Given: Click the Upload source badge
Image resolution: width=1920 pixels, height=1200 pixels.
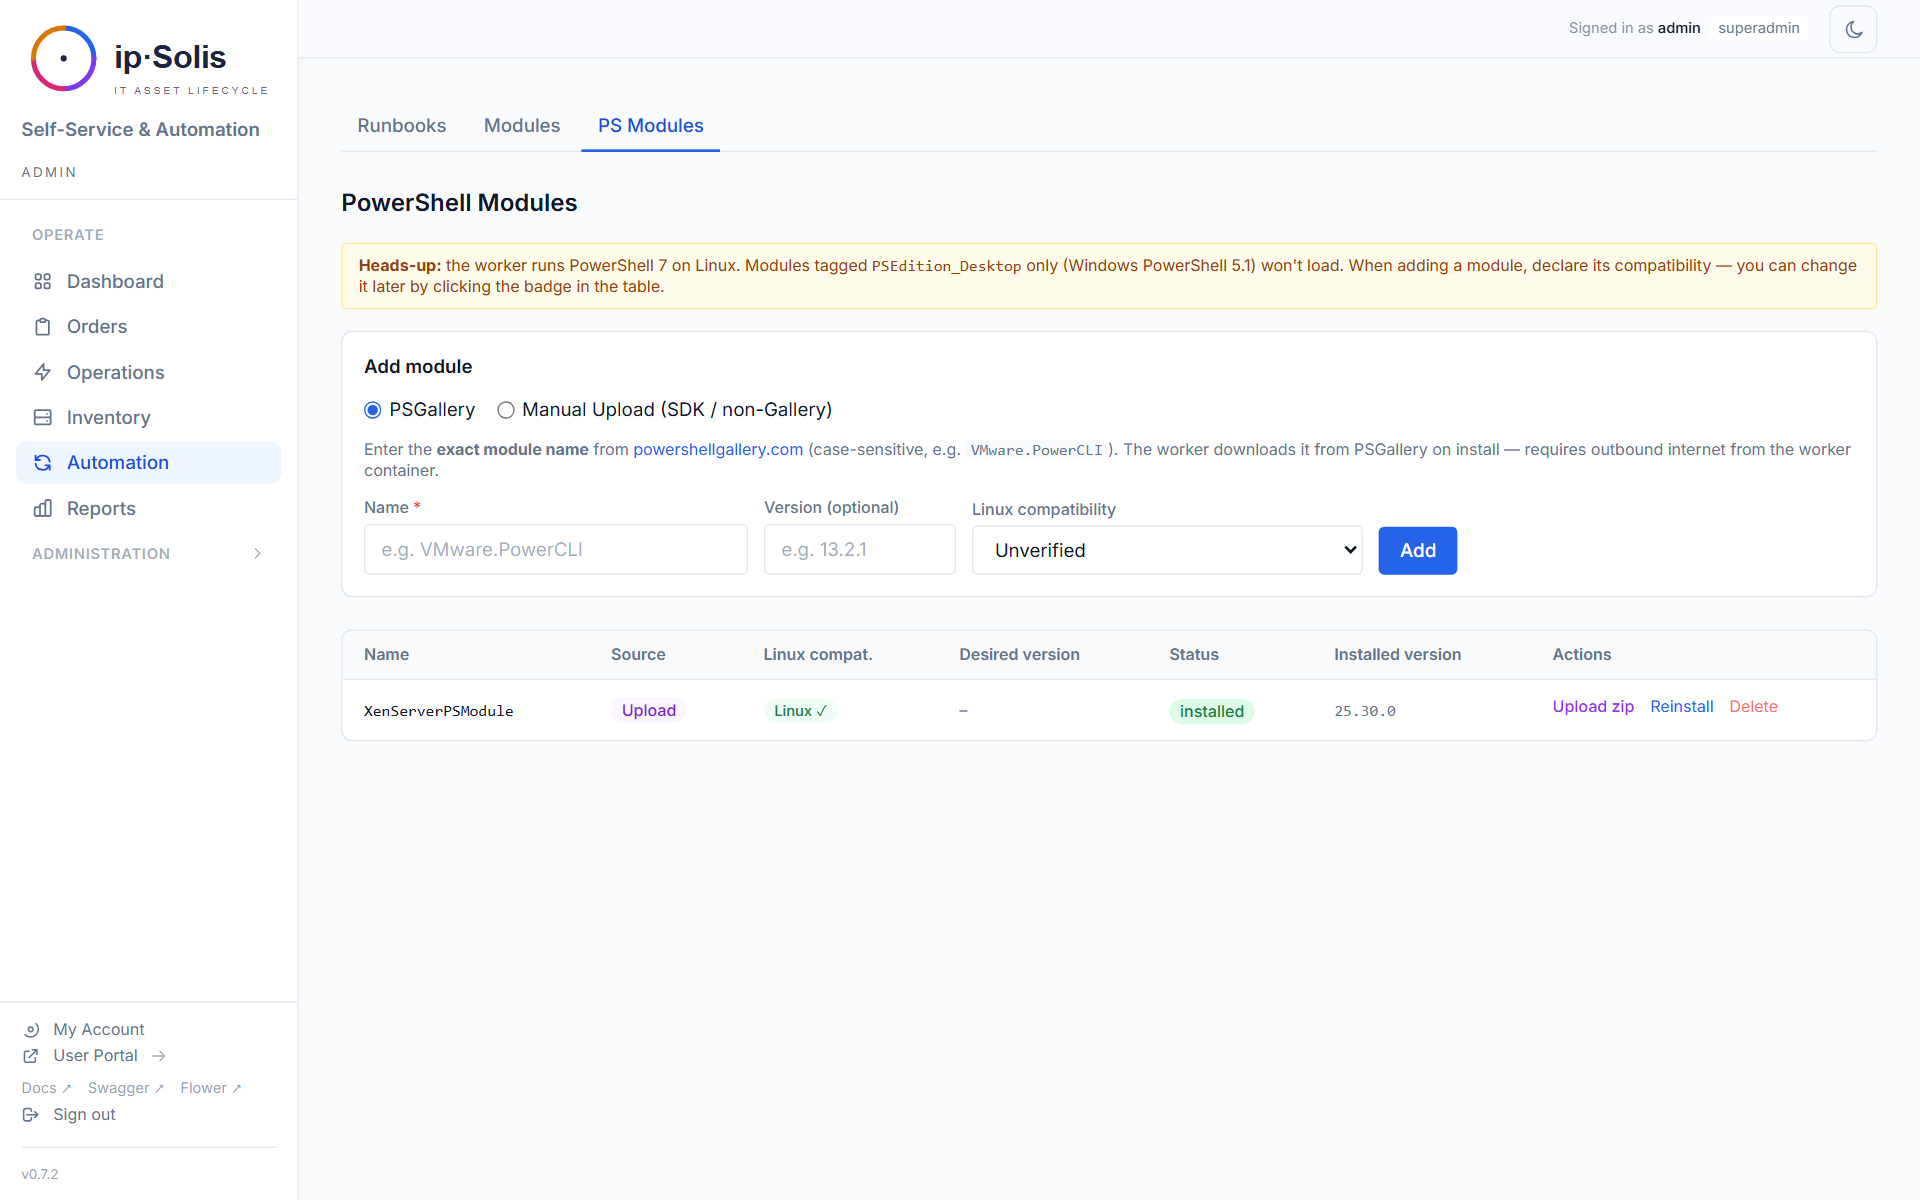Looking at the screenshot, I should [649, 711].
